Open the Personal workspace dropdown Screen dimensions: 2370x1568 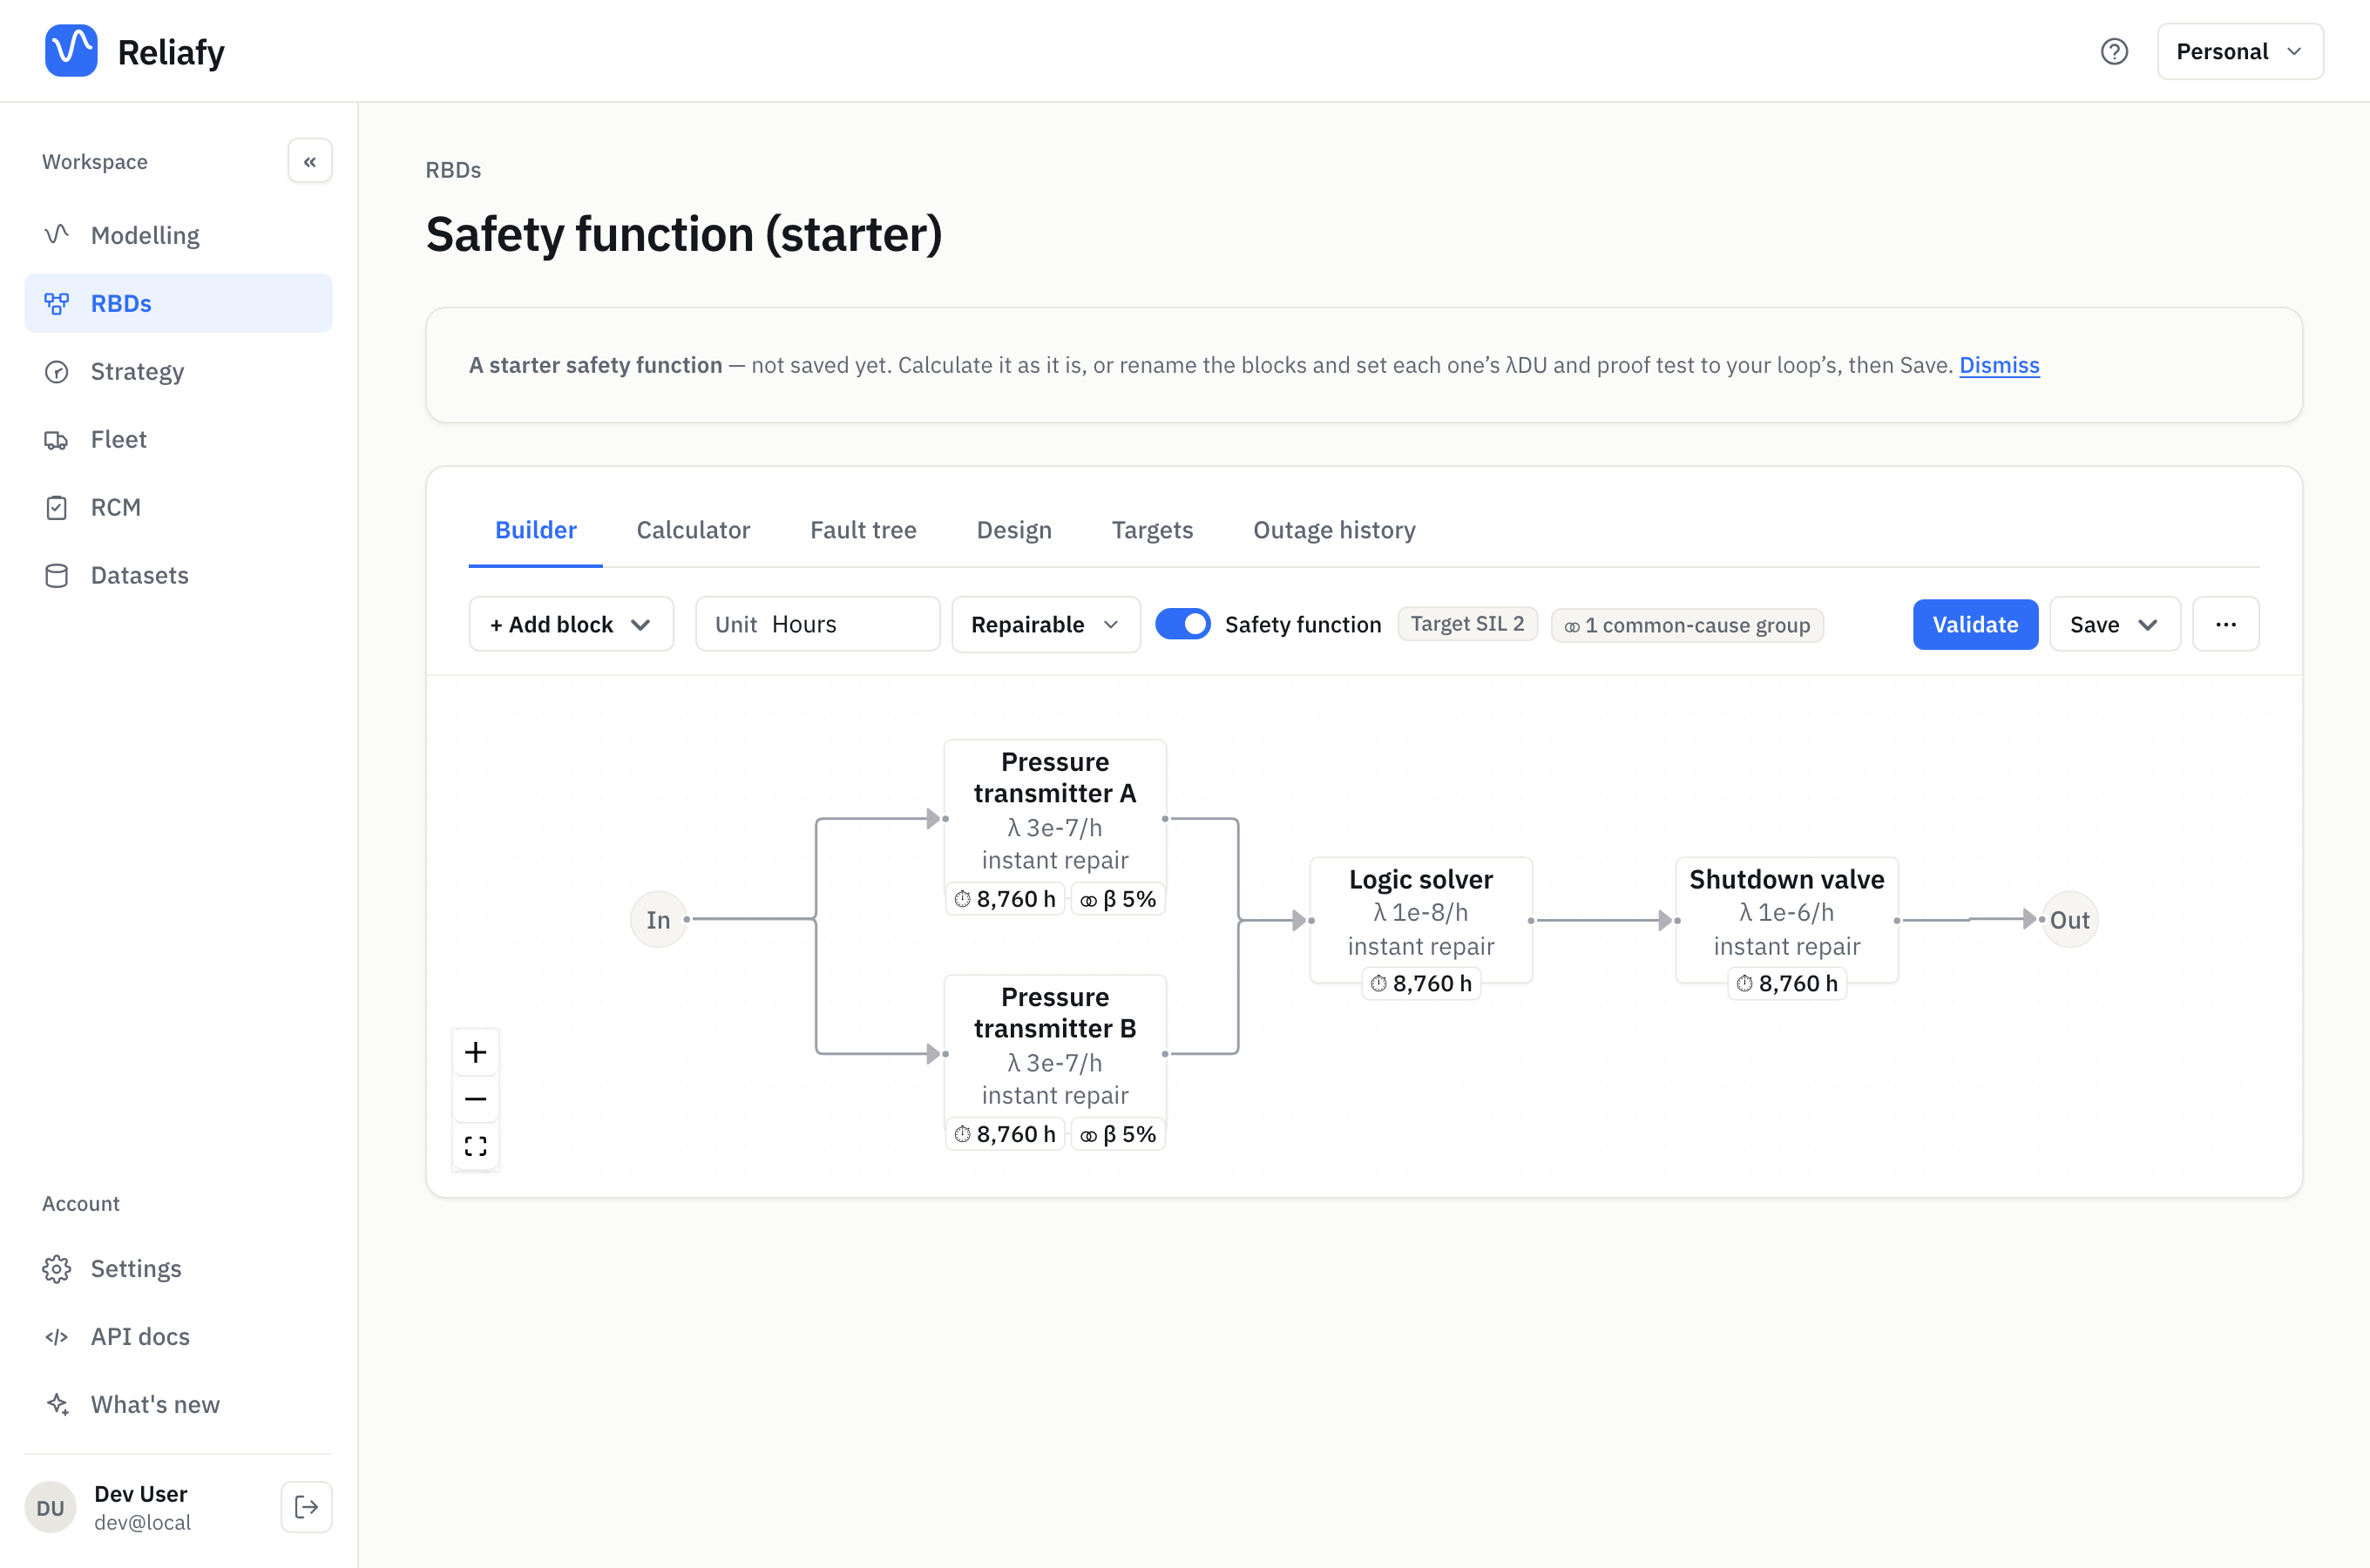click(x=2240, y=51)
